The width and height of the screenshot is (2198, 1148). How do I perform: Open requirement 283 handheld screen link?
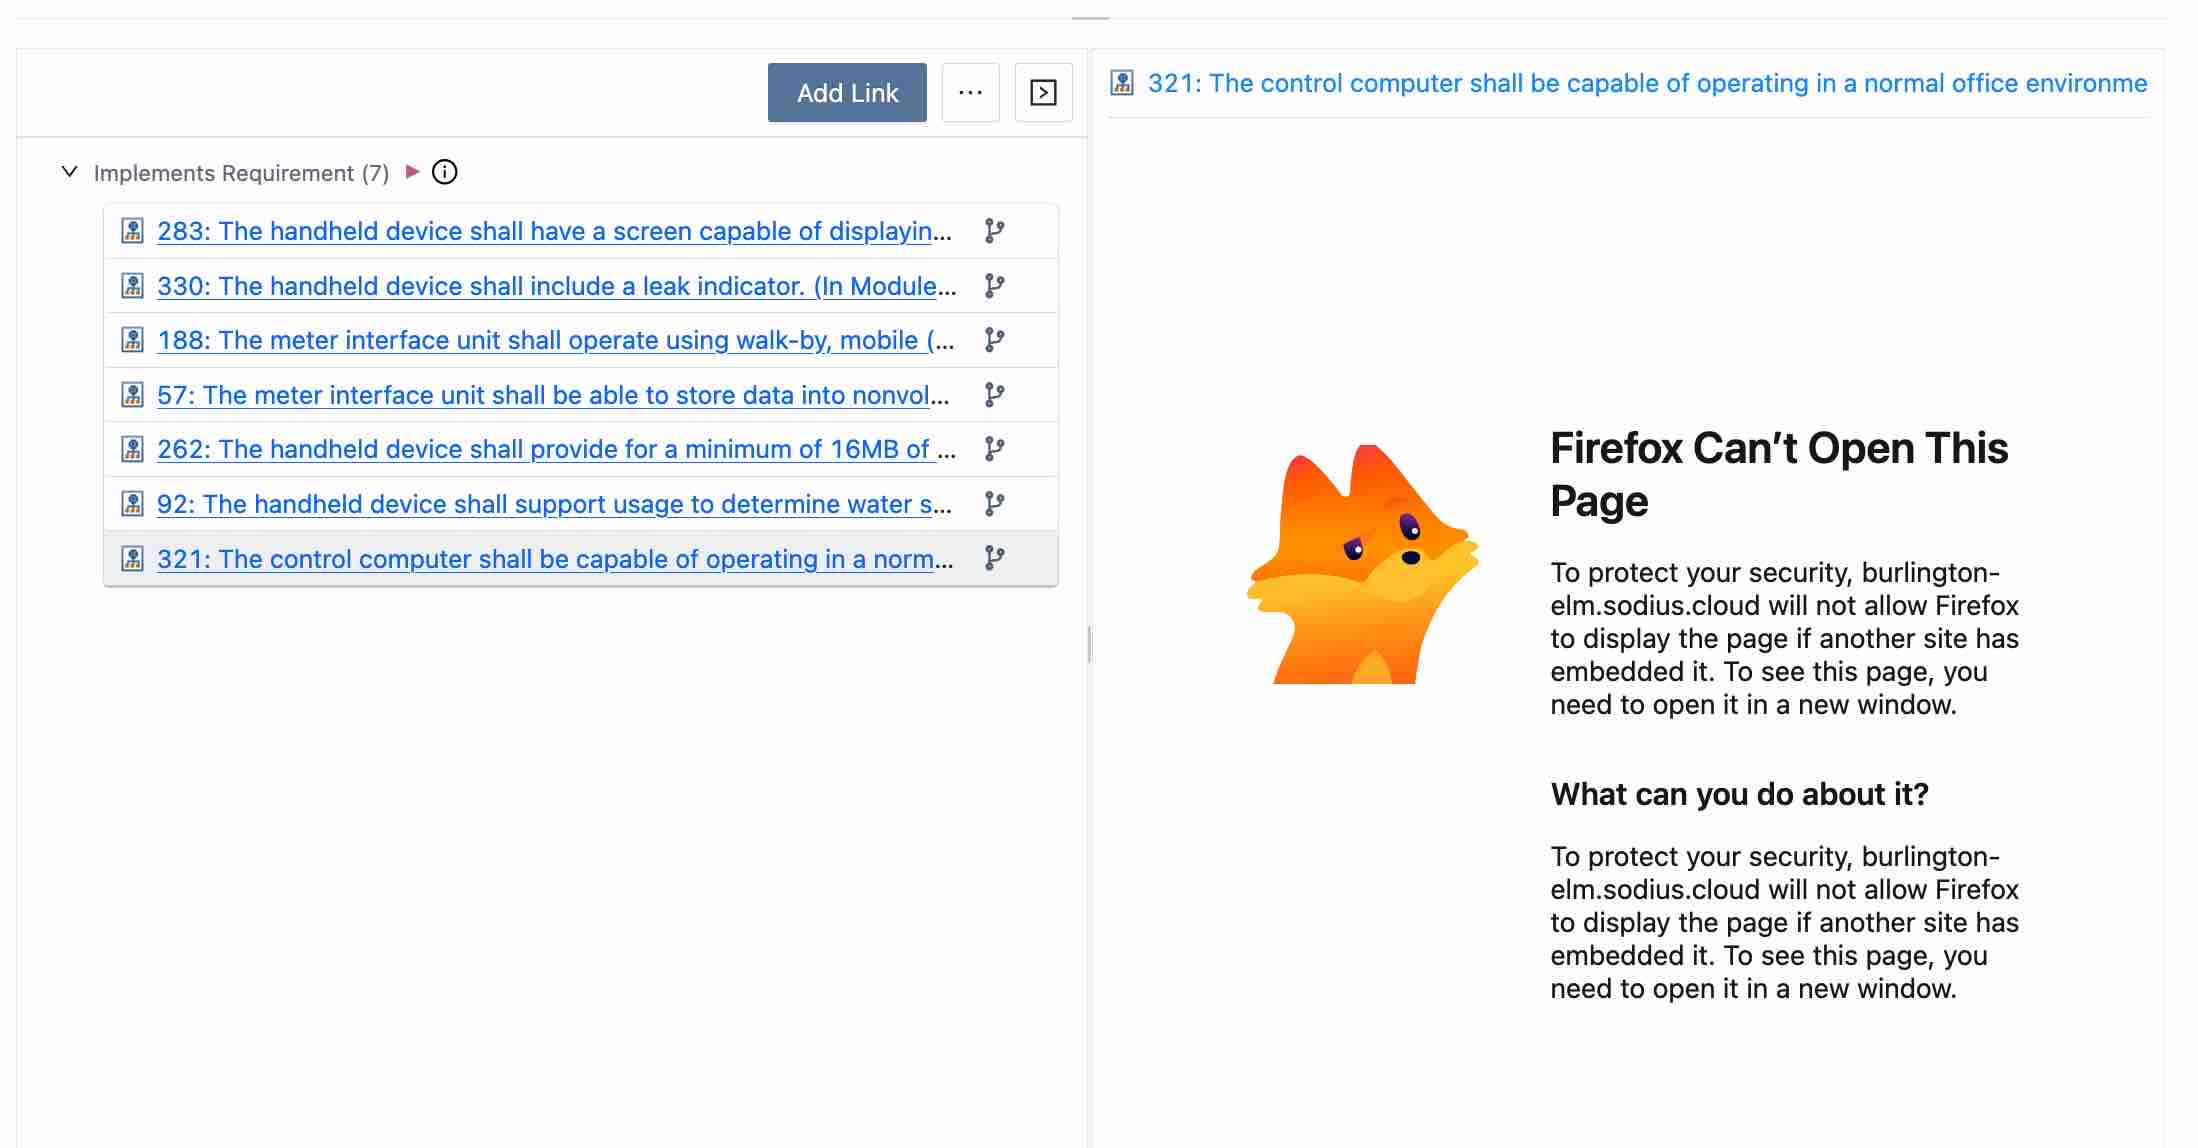[554, 231]
